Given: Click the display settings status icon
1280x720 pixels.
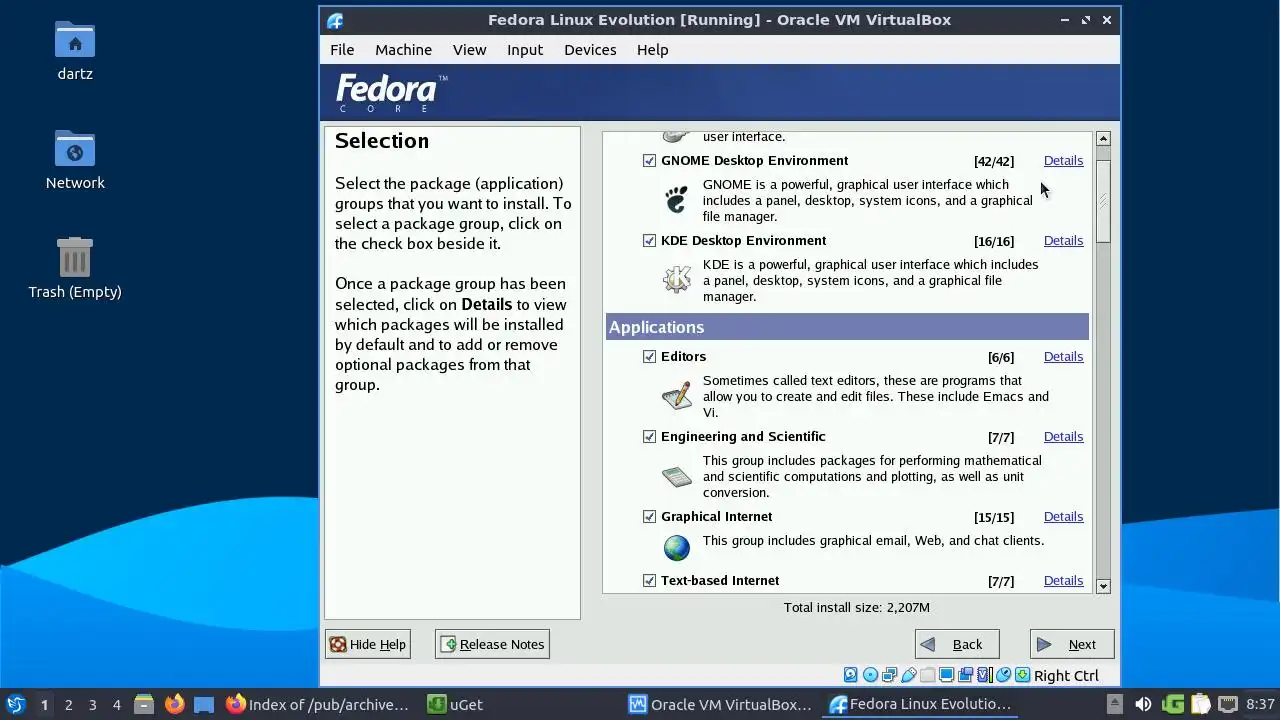Looking at the screenshot, I should (947, 675).
